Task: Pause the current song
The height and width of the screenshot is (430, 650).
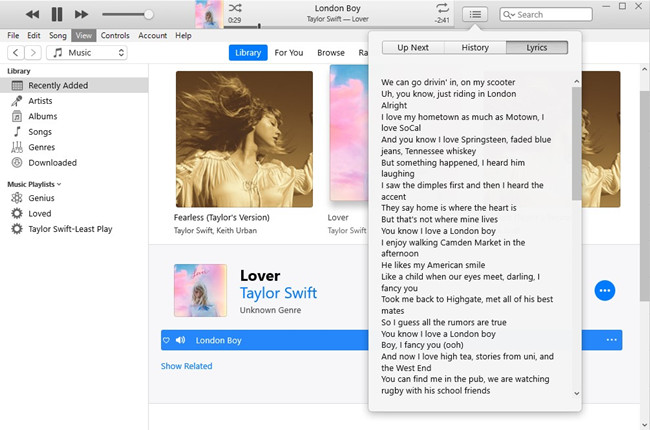Action: 57,15
